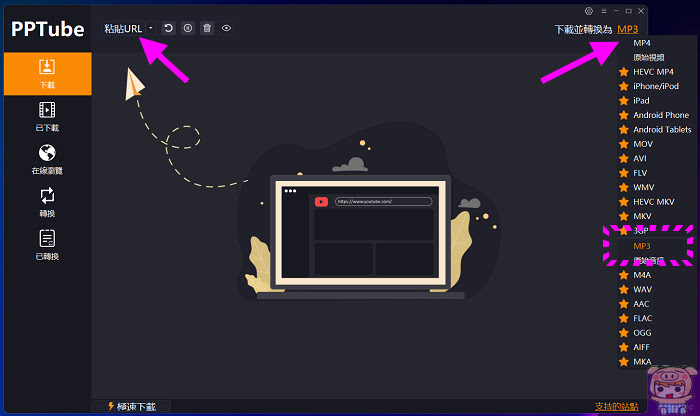Image resolution: width=700 pixels, height=416 pixels.
Task: Click star icon beside iPad
Action: [x=624, y=101]
